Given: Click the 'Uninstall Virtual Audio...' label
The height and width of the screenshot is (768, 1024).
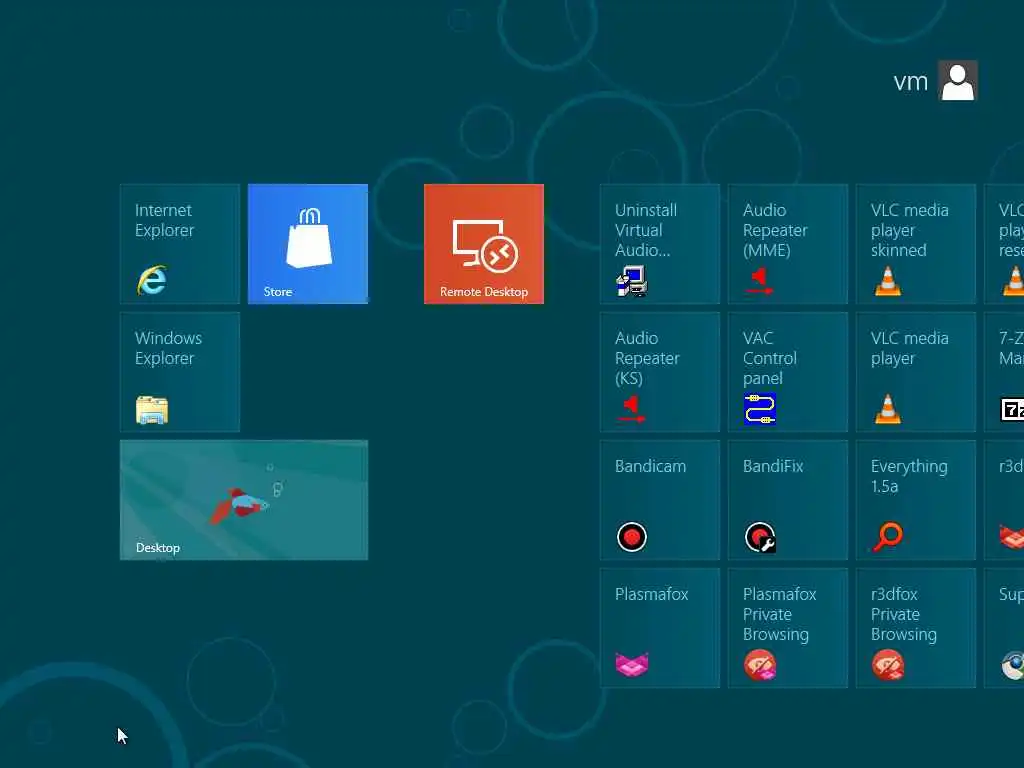Looking at the screenshot, I should [646, 230].
